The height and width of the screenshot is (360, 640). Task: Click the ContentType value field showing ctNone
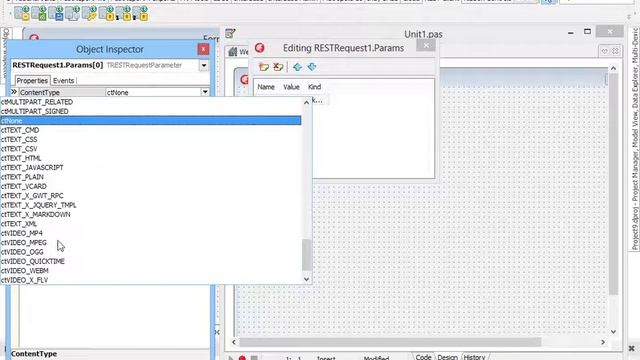tap(153, 92)
